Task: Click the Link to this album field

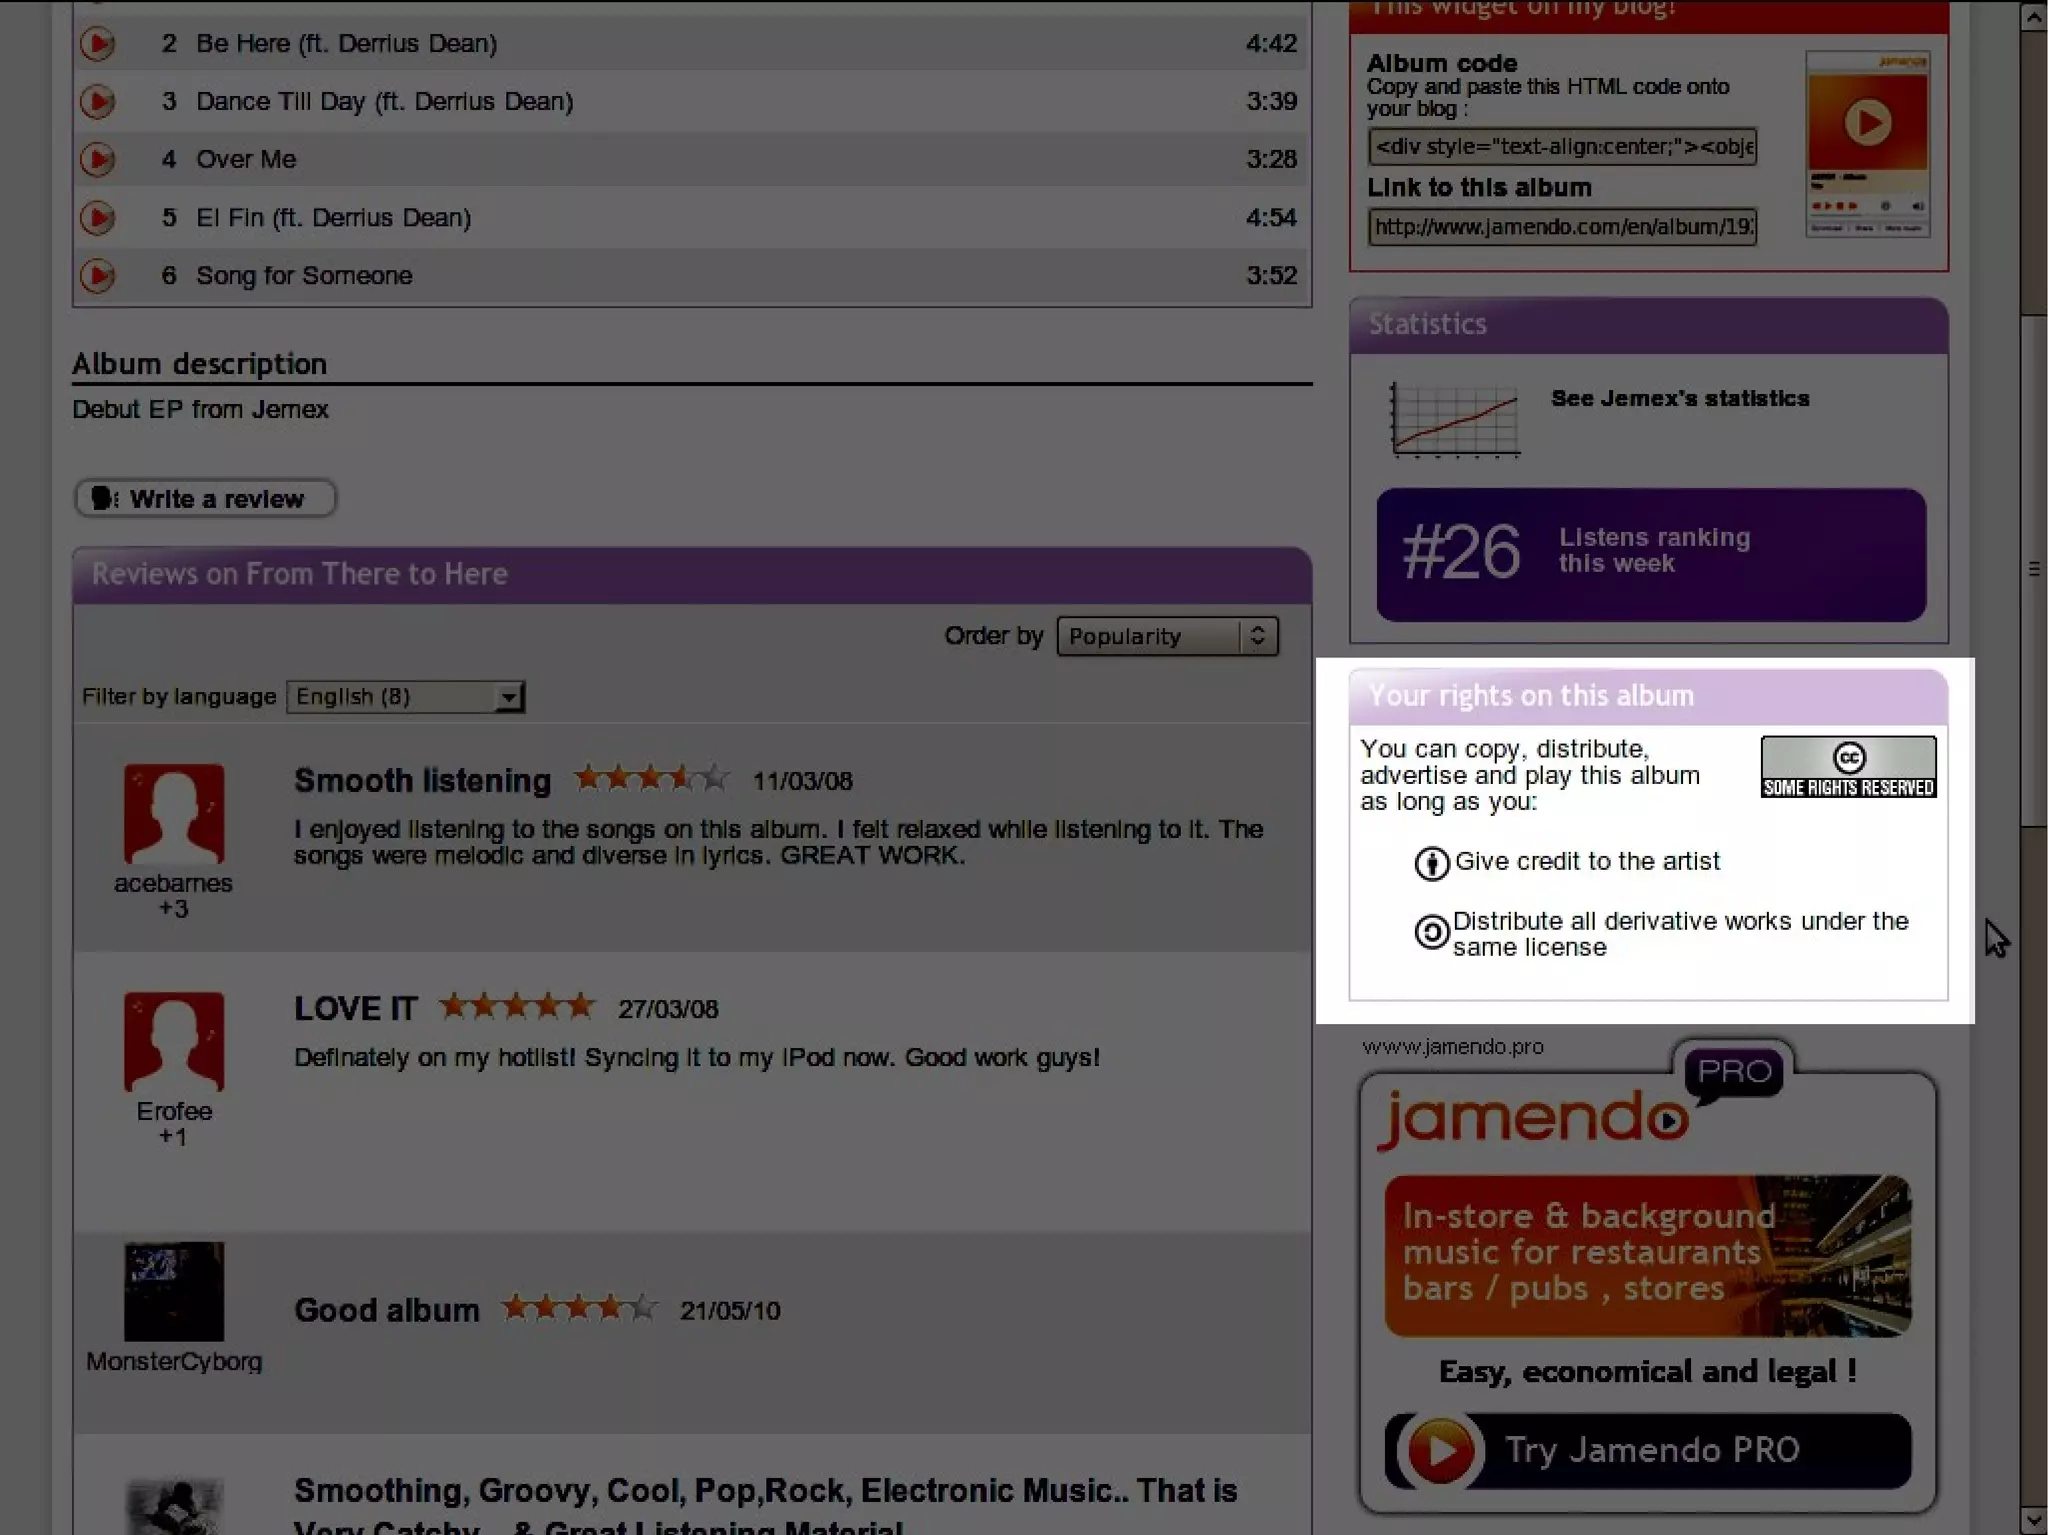Action: click(x=1561, y=227)
